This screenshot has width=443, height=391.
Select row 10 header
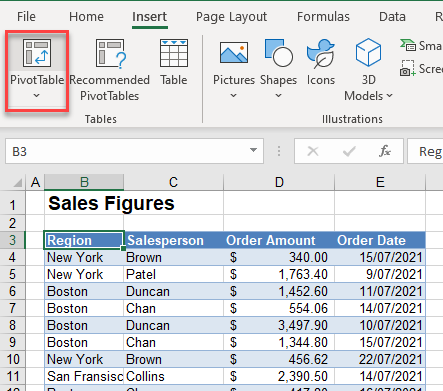pos(13,359)
